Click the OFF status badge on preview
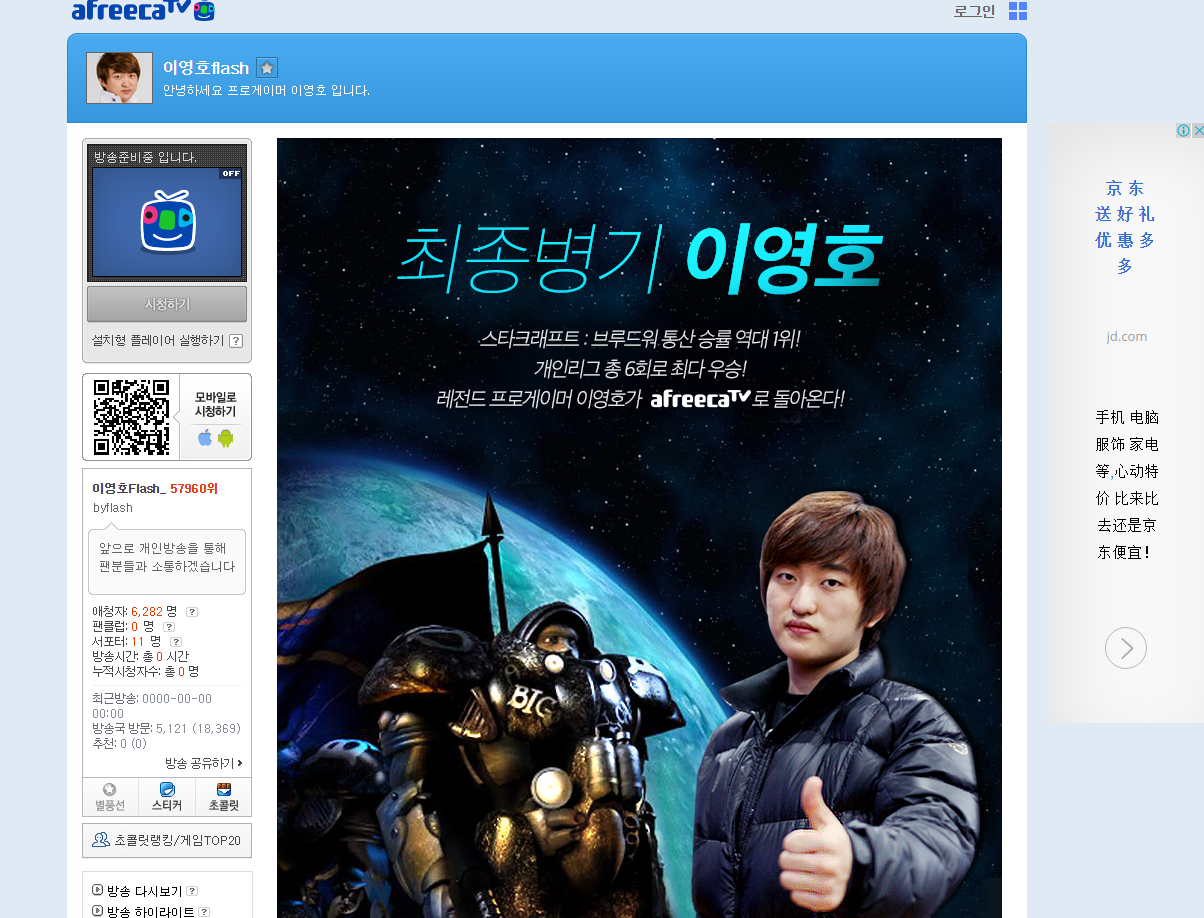The height and width of the screenshot is (918, 1204). click(x=231, y=173)
